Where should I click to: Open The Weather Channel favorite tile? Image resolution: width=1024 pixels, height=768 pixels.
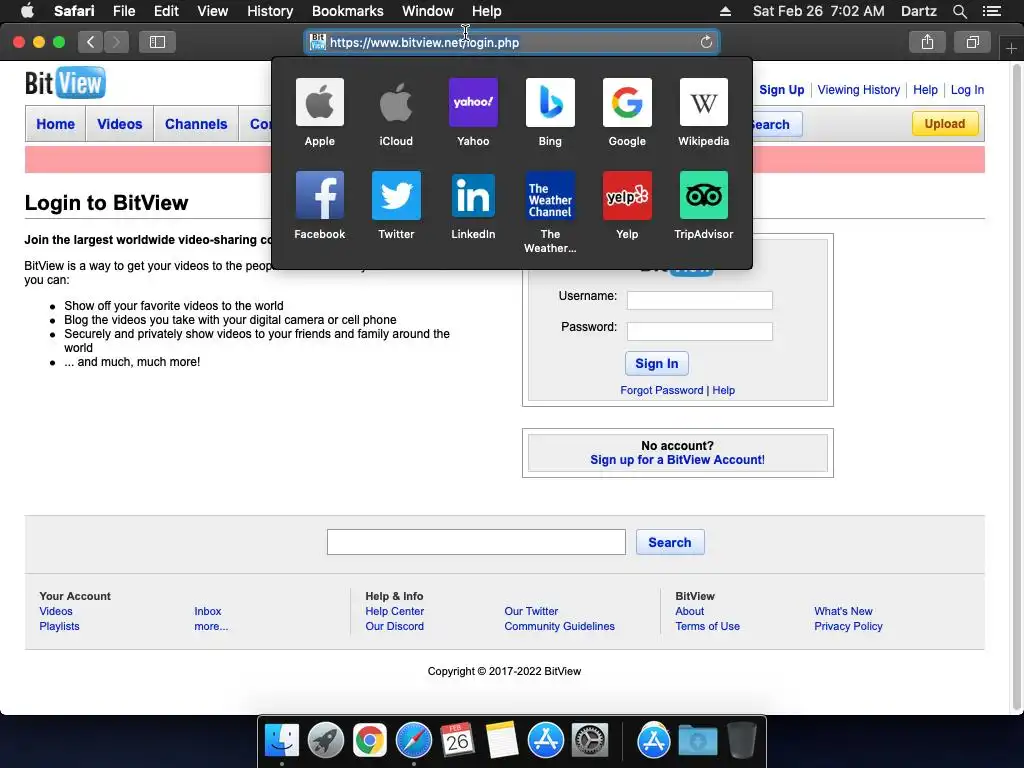[x=550, y=195]
